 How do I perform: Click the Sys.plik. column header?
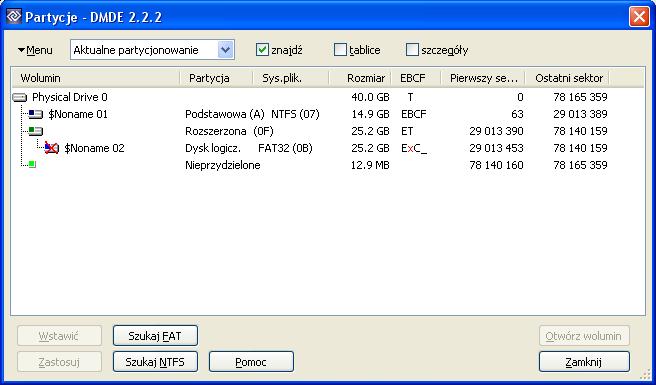291,78
